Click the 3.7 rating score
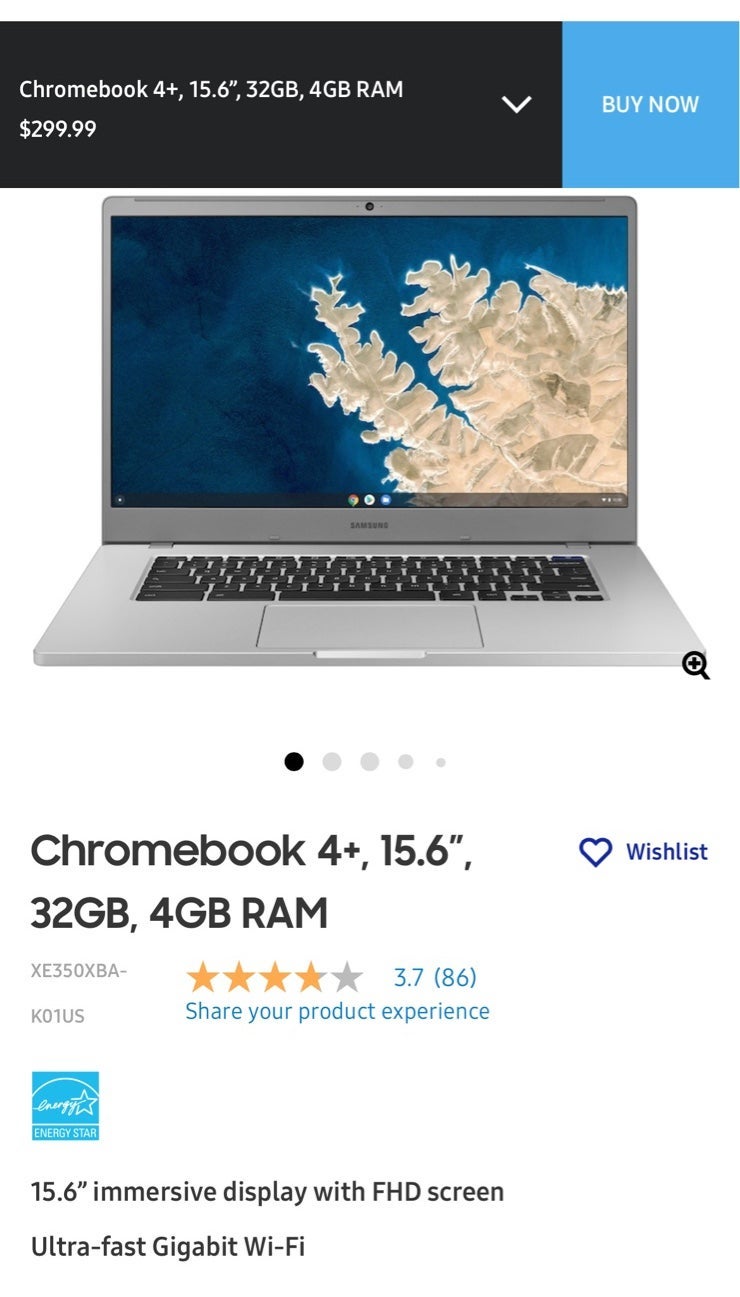740x1297 pixels. point(408,977)
